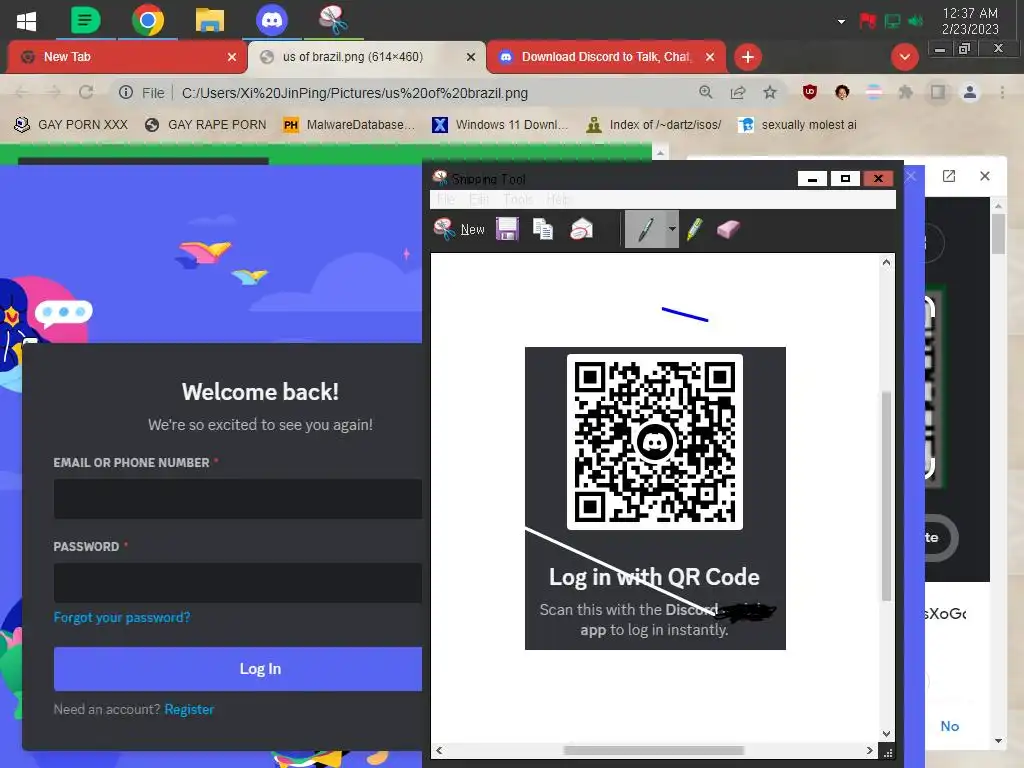Open Chrome tab search dropdown

(904, 57)
